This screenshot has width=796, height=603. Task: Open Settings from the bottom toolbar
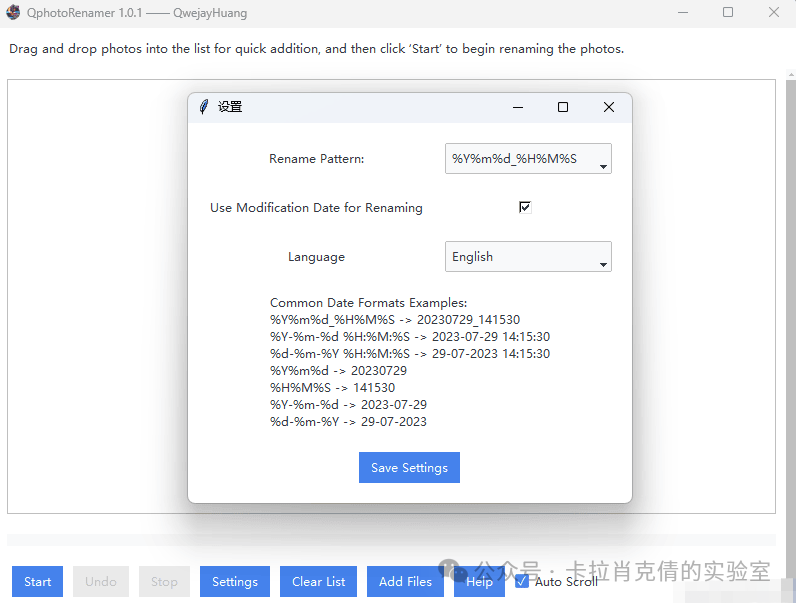point(235,582)
